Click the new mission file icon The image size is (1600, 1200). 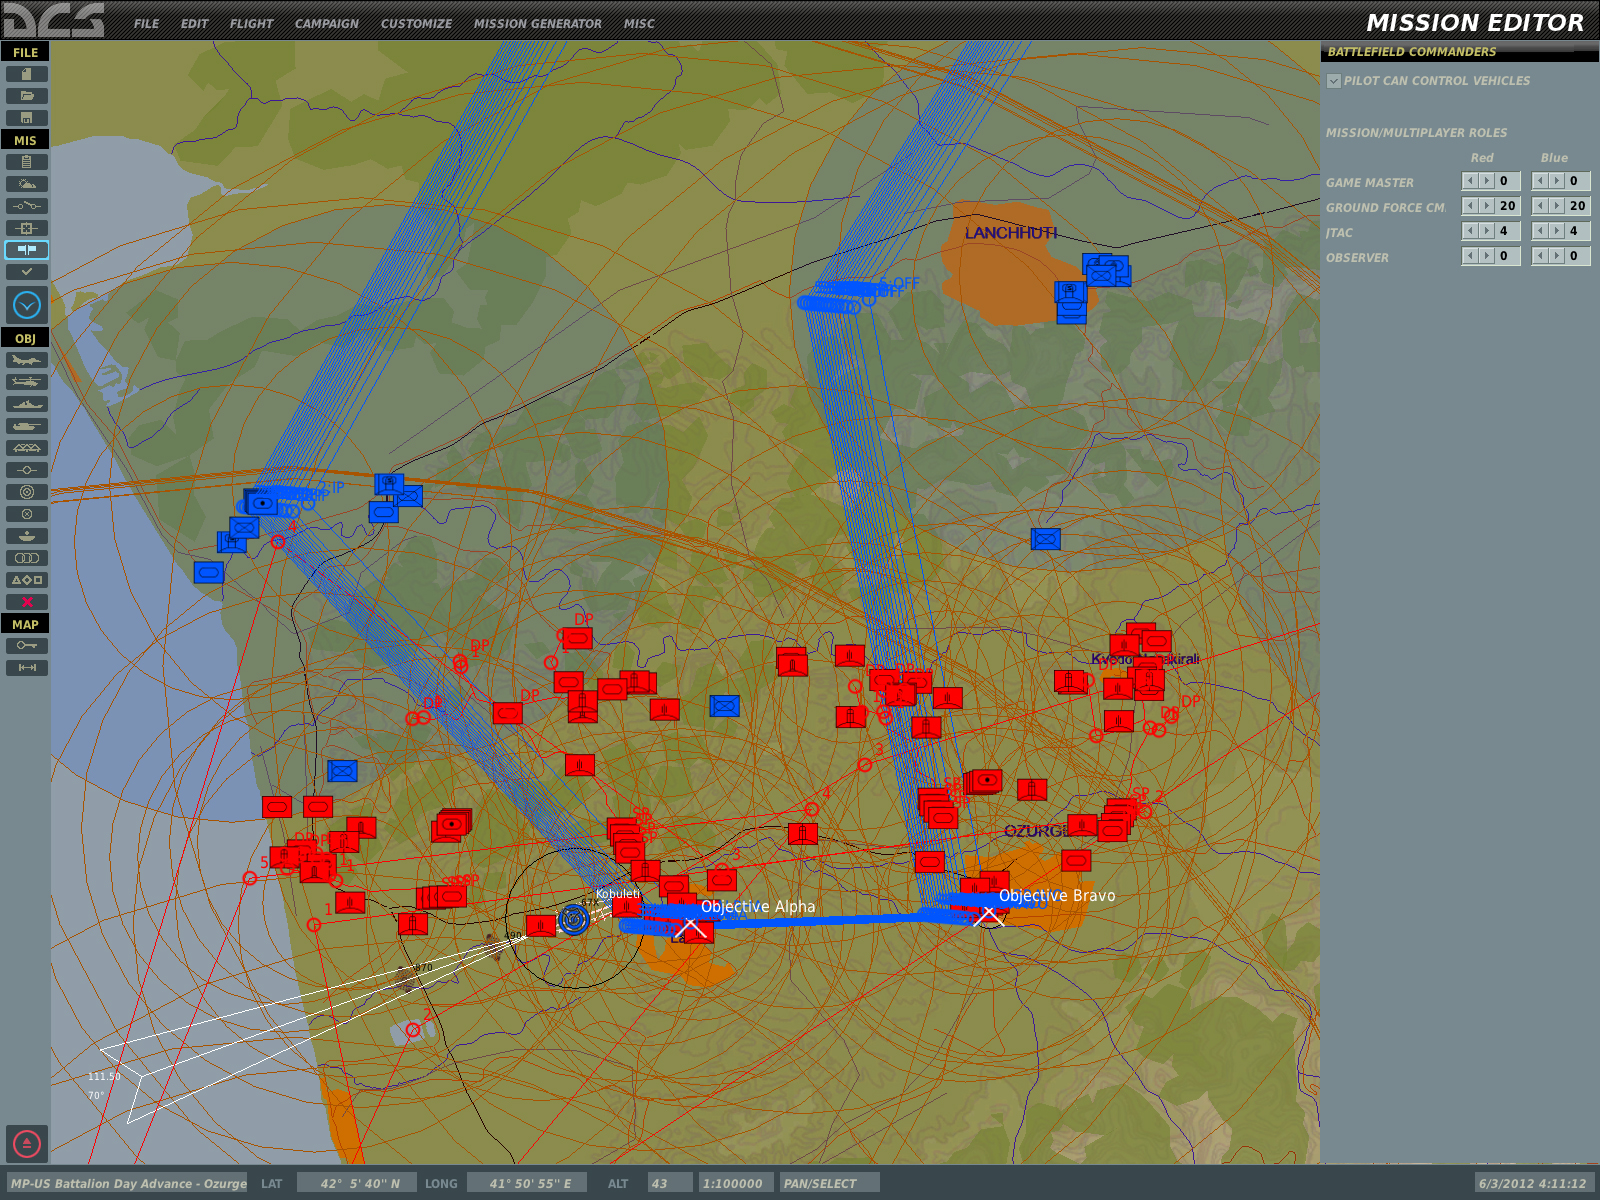27,74
